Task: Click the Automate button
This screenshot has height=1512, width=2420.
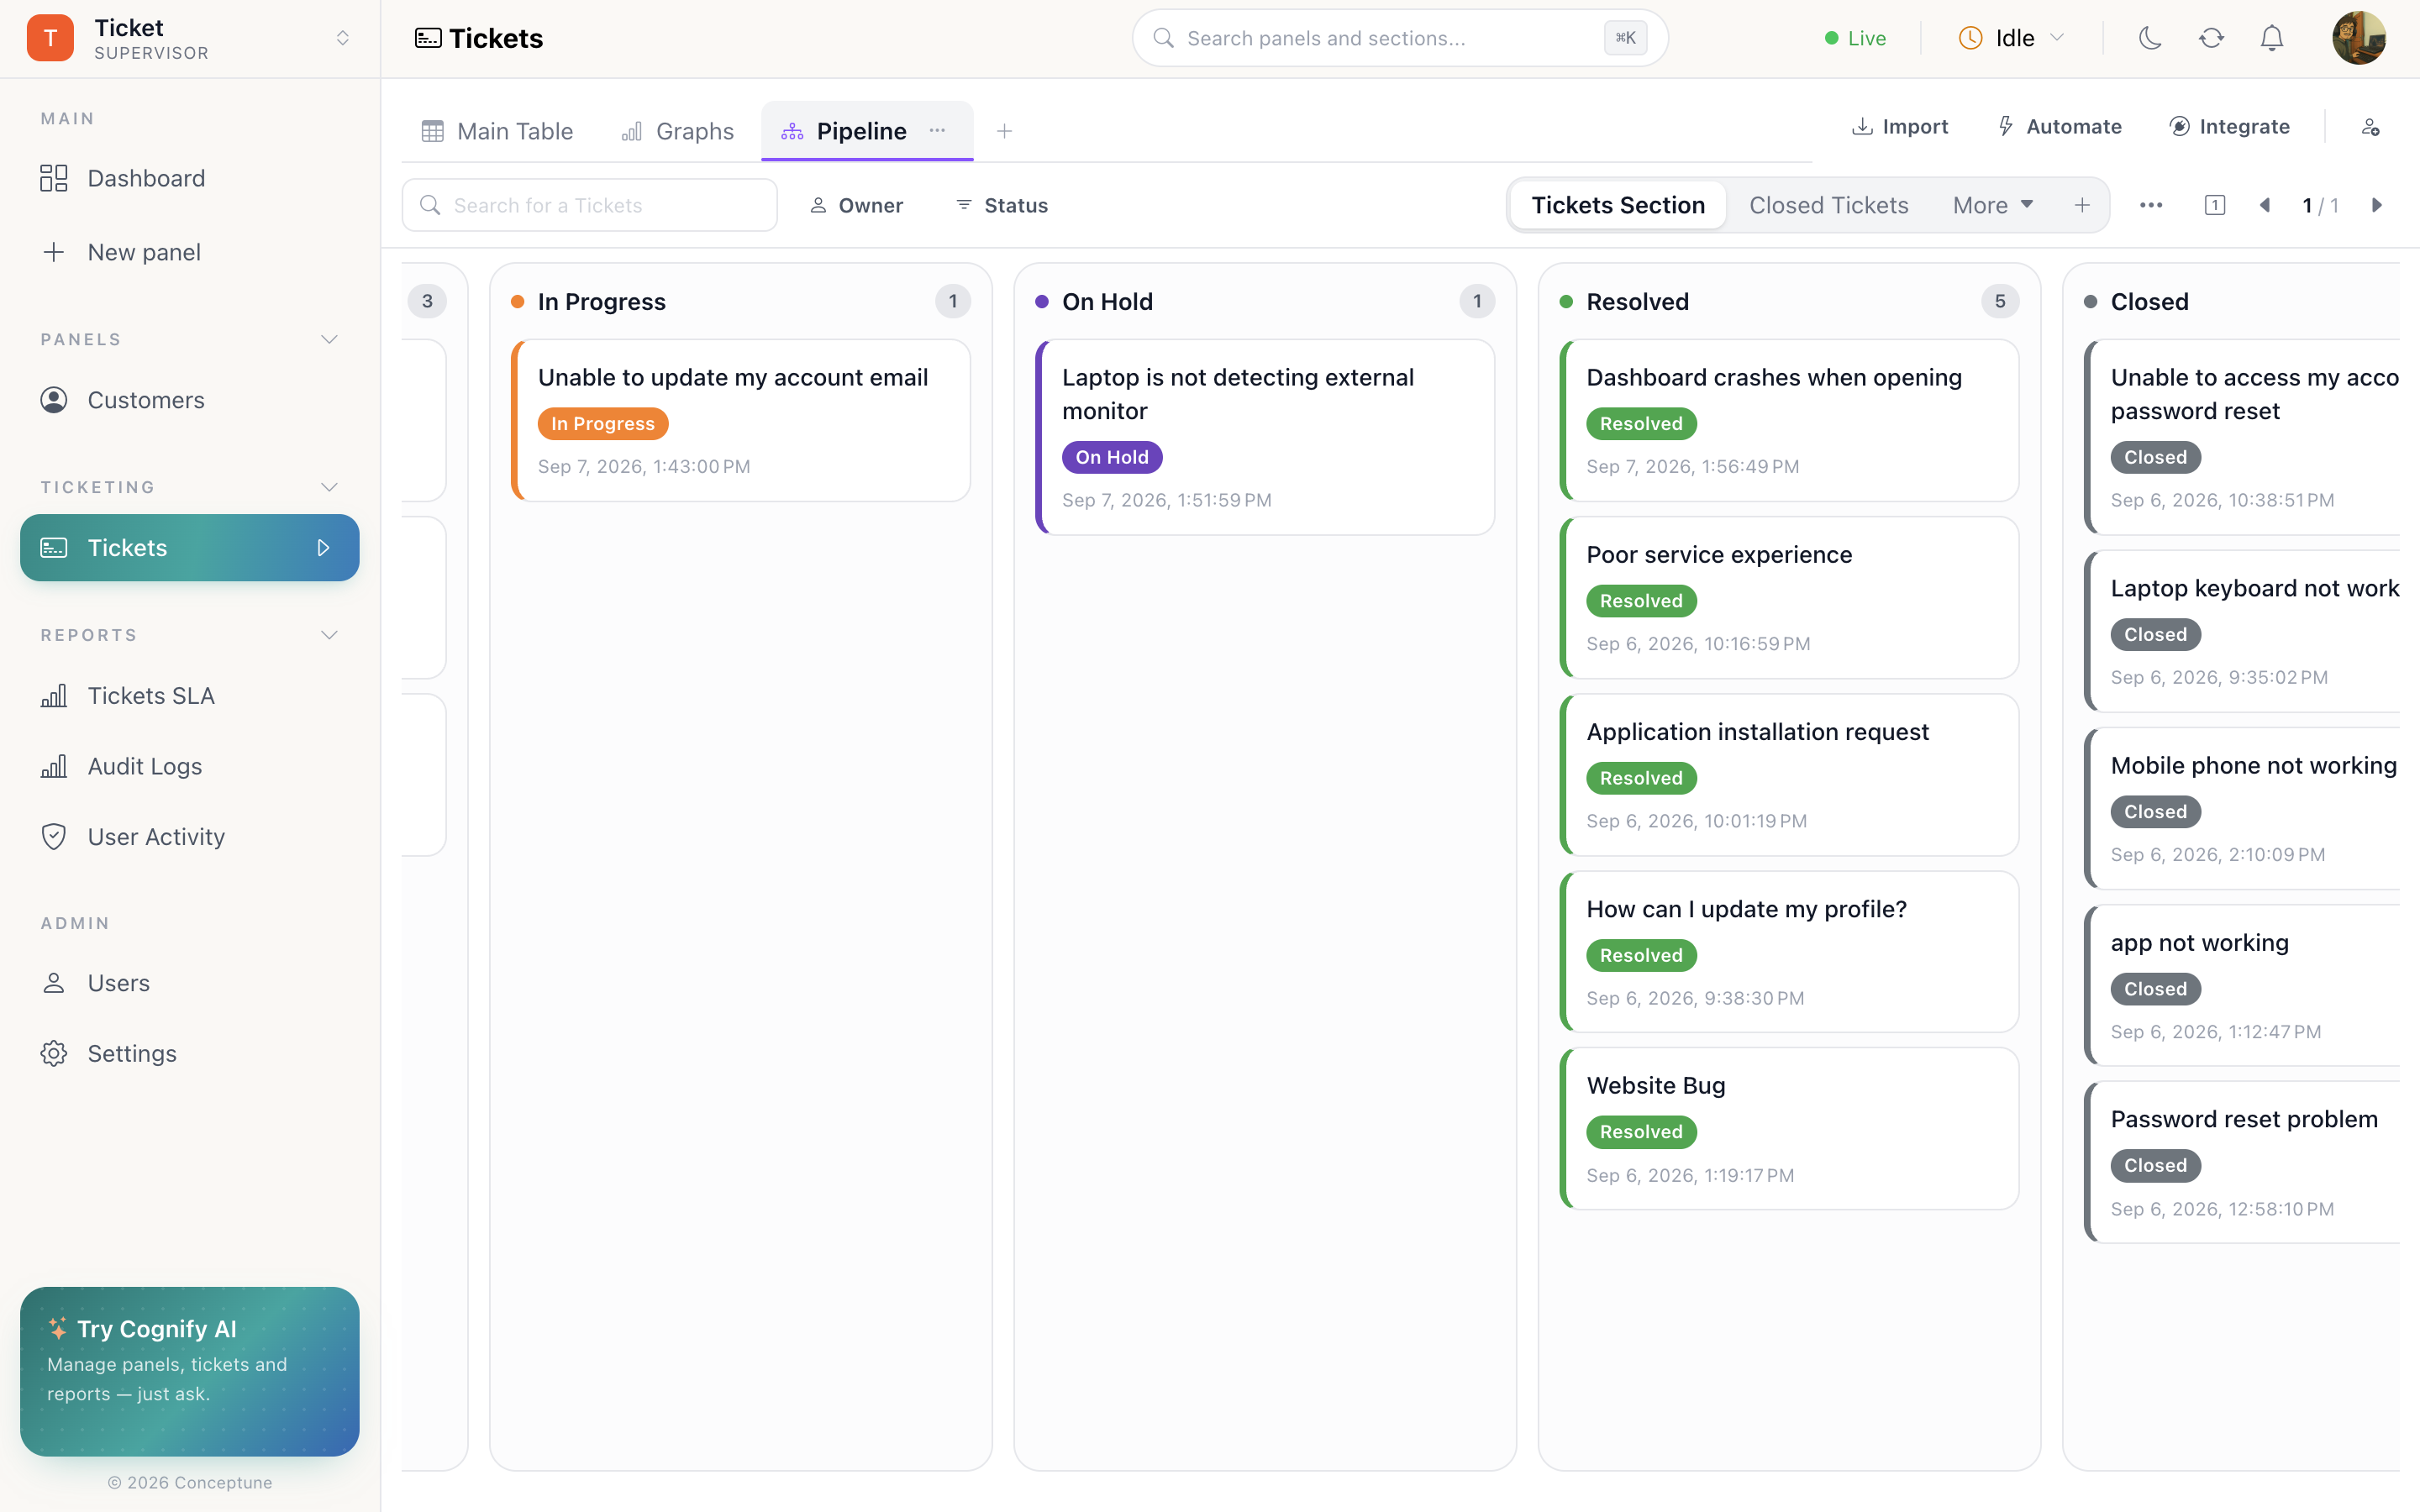Action: [2059, 126]
